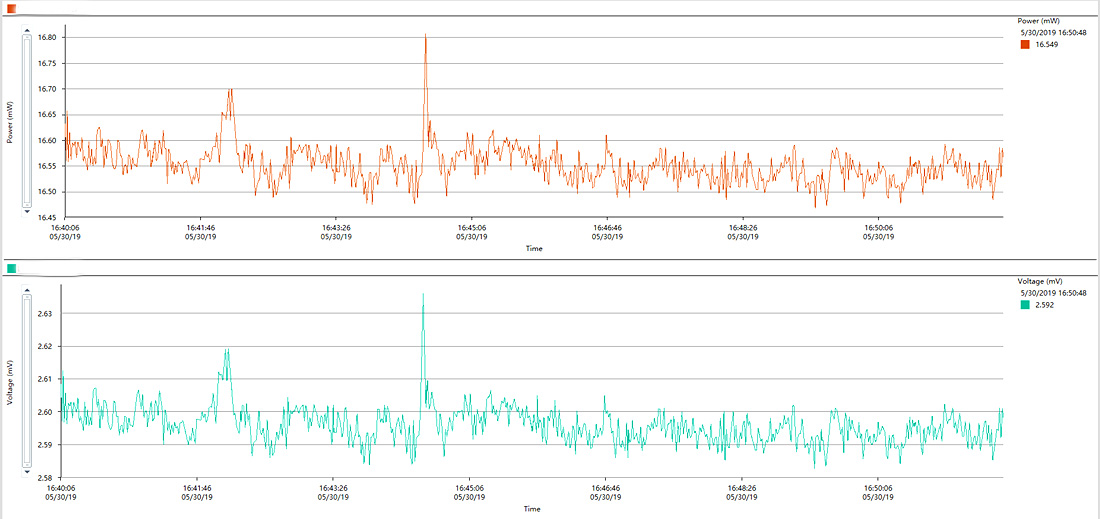This screenshot has width=1100, height=519.
Task: Click the Power (mW) y-axis label
Action: tap(9, 121)
